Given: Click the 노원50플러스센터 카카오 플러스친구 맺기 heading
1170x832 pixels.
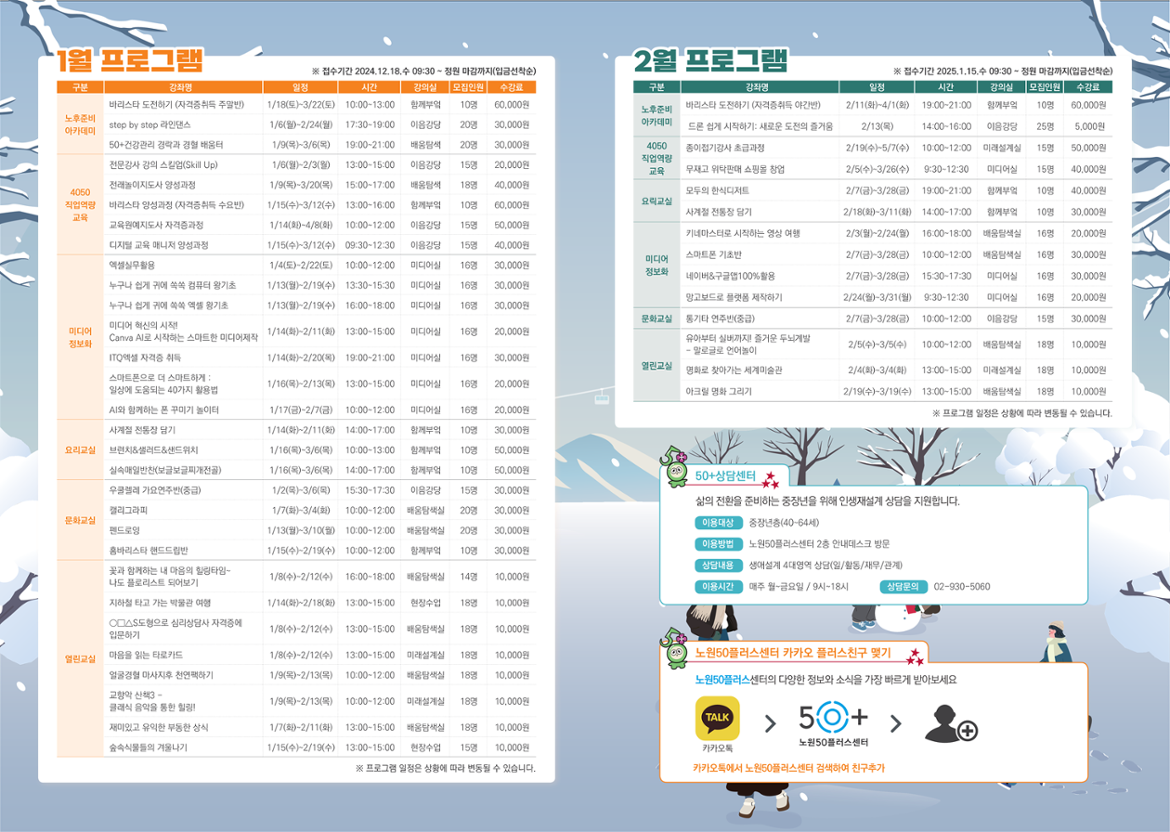Looking at the screenshot, I should click(792, 653).
